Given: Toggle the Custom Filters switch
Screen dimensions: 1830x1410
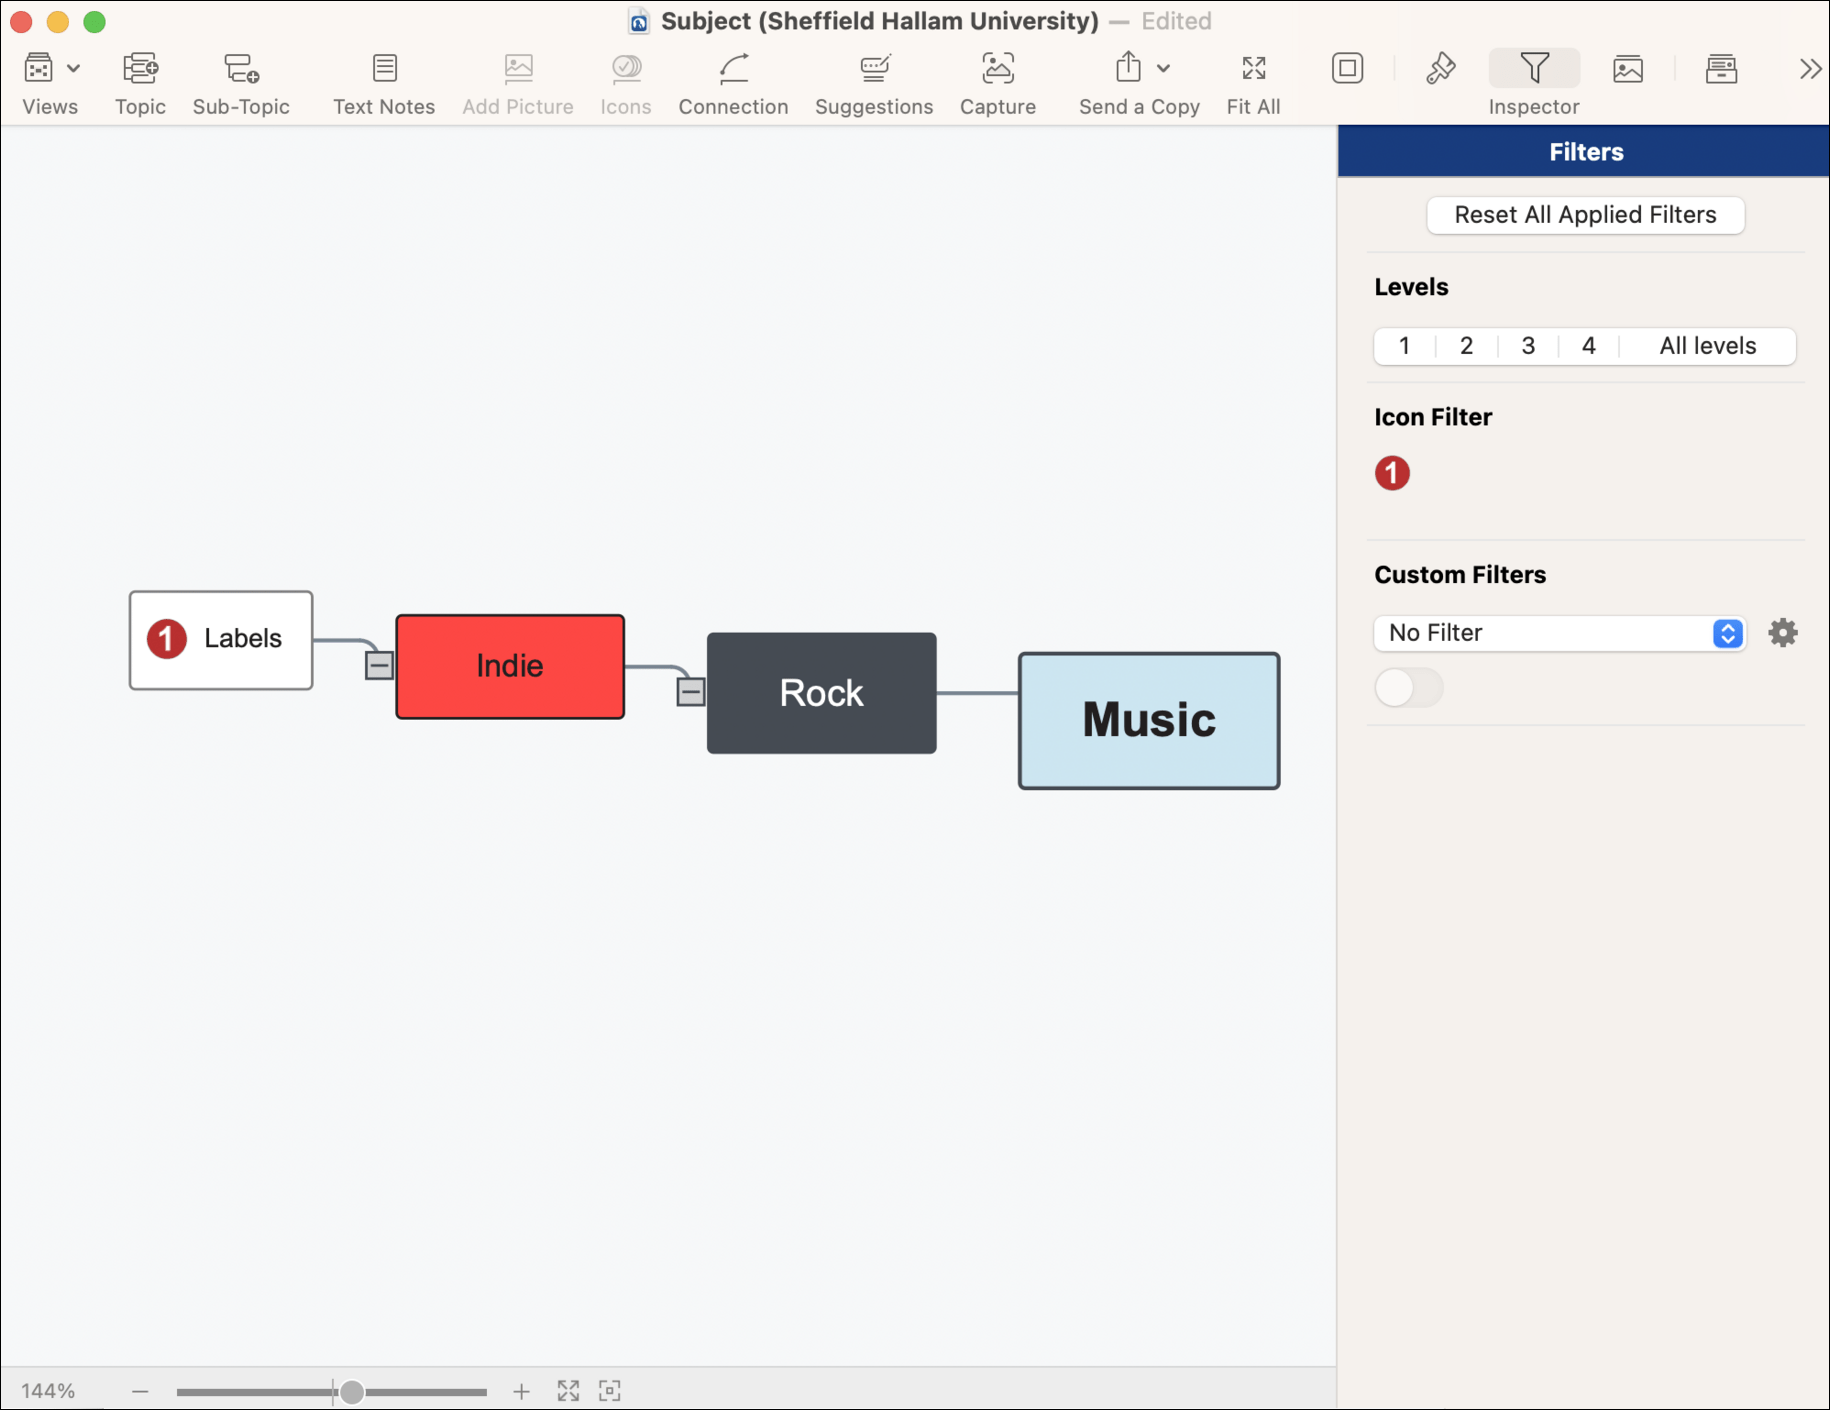Looking at the screenshot, I should (x=1409, y=688).
